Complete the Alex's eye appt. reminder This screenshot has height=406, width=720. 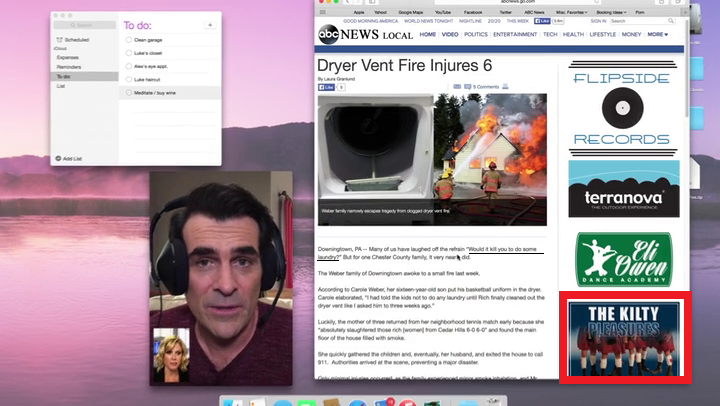[129, 66]
